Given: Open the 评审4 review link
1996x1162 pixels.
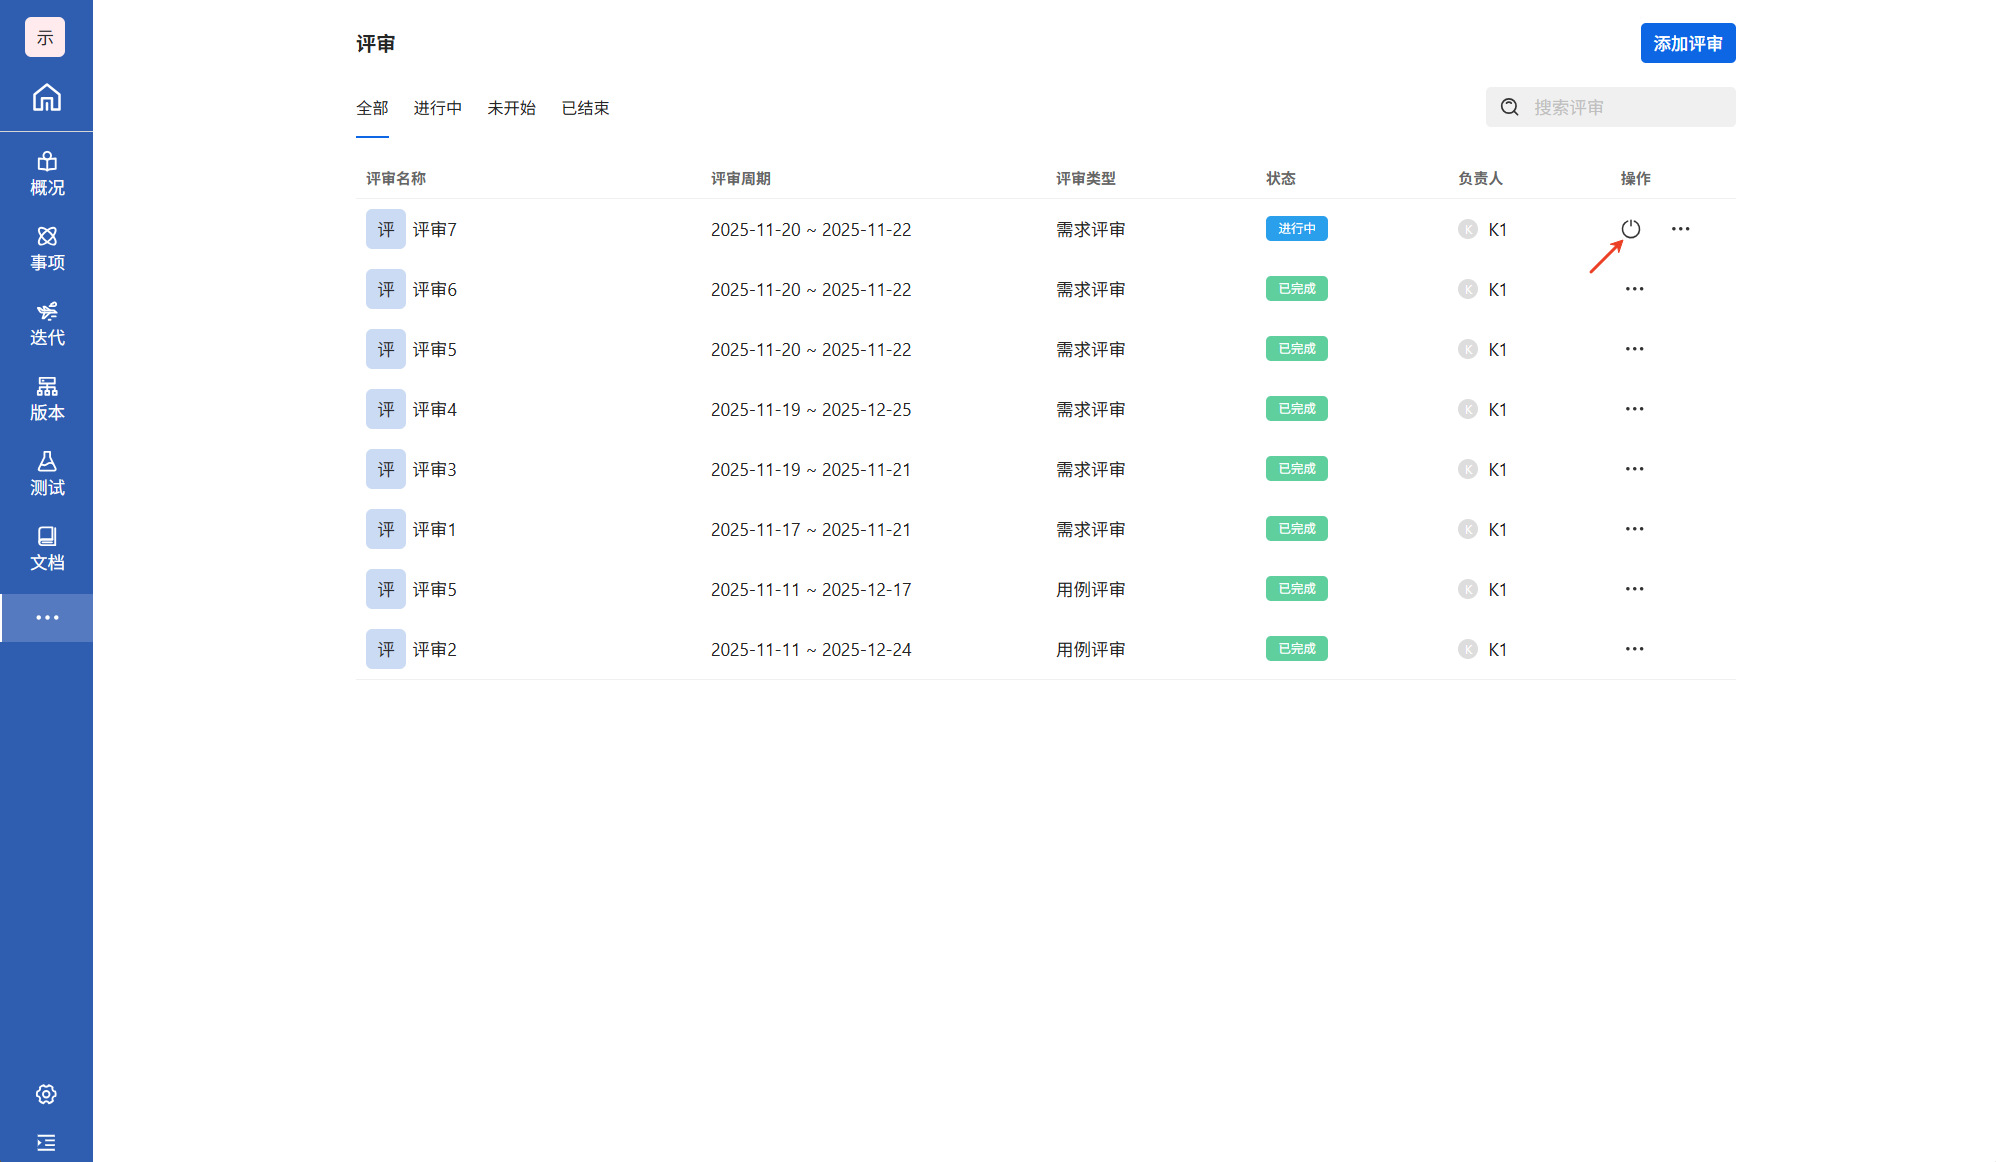Looking at the screenshot, I should (x=434, y=410).
